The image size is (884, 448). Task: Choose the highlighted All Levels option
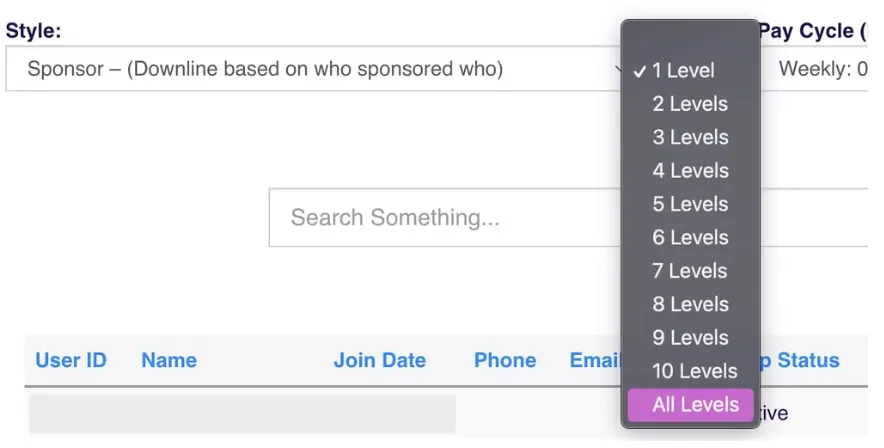pos(694,405)
